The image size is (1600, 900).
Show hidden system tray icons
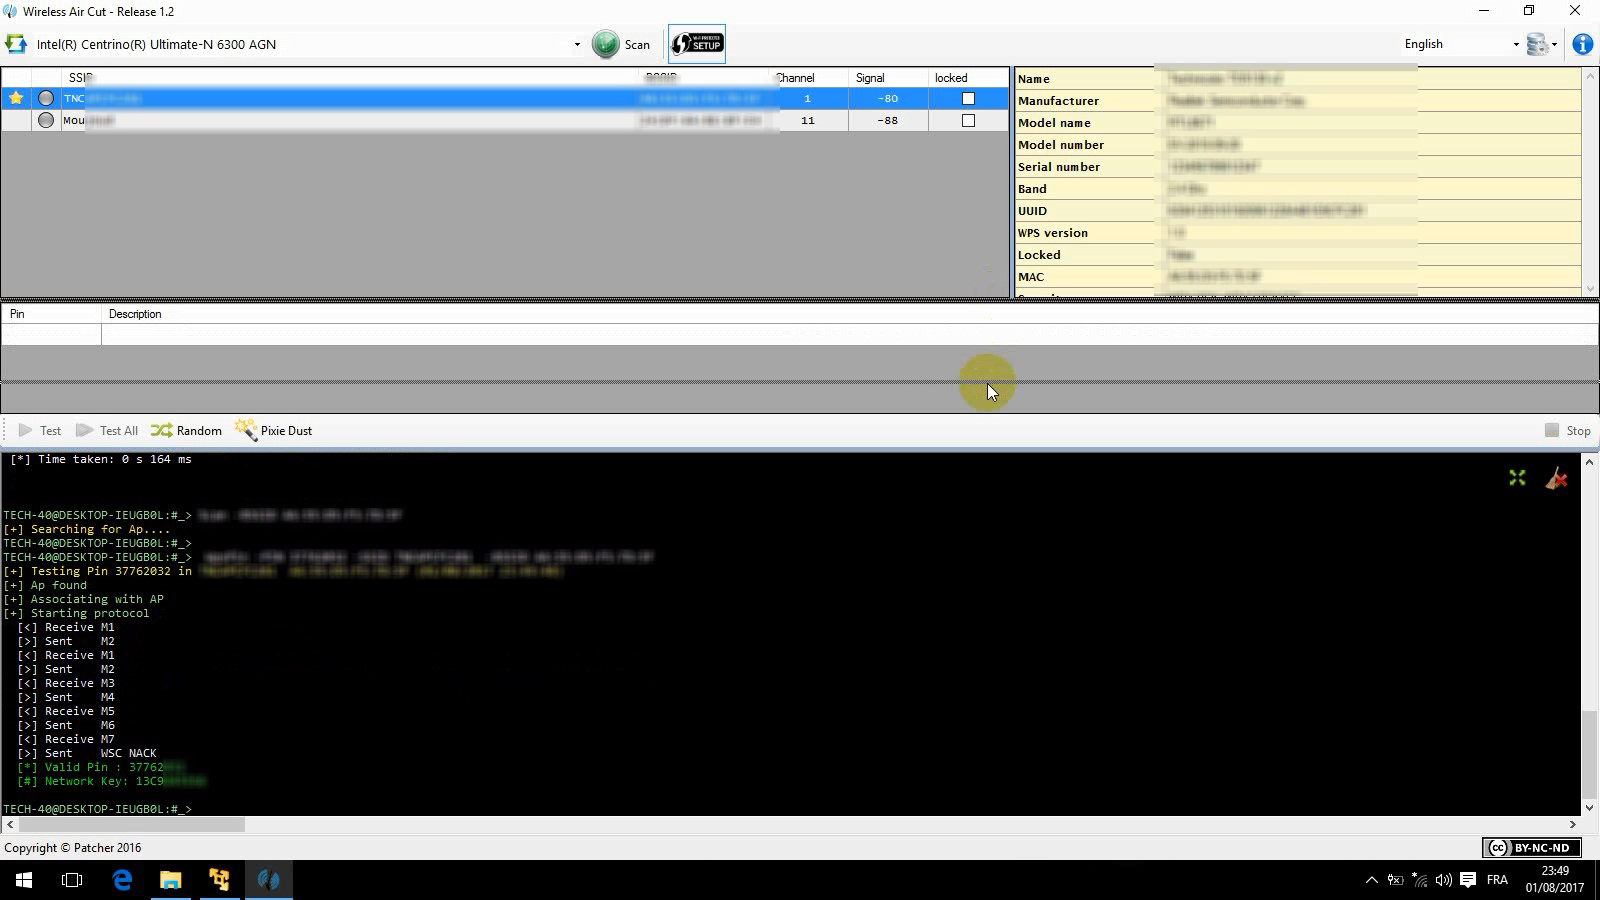point(1371,880)
